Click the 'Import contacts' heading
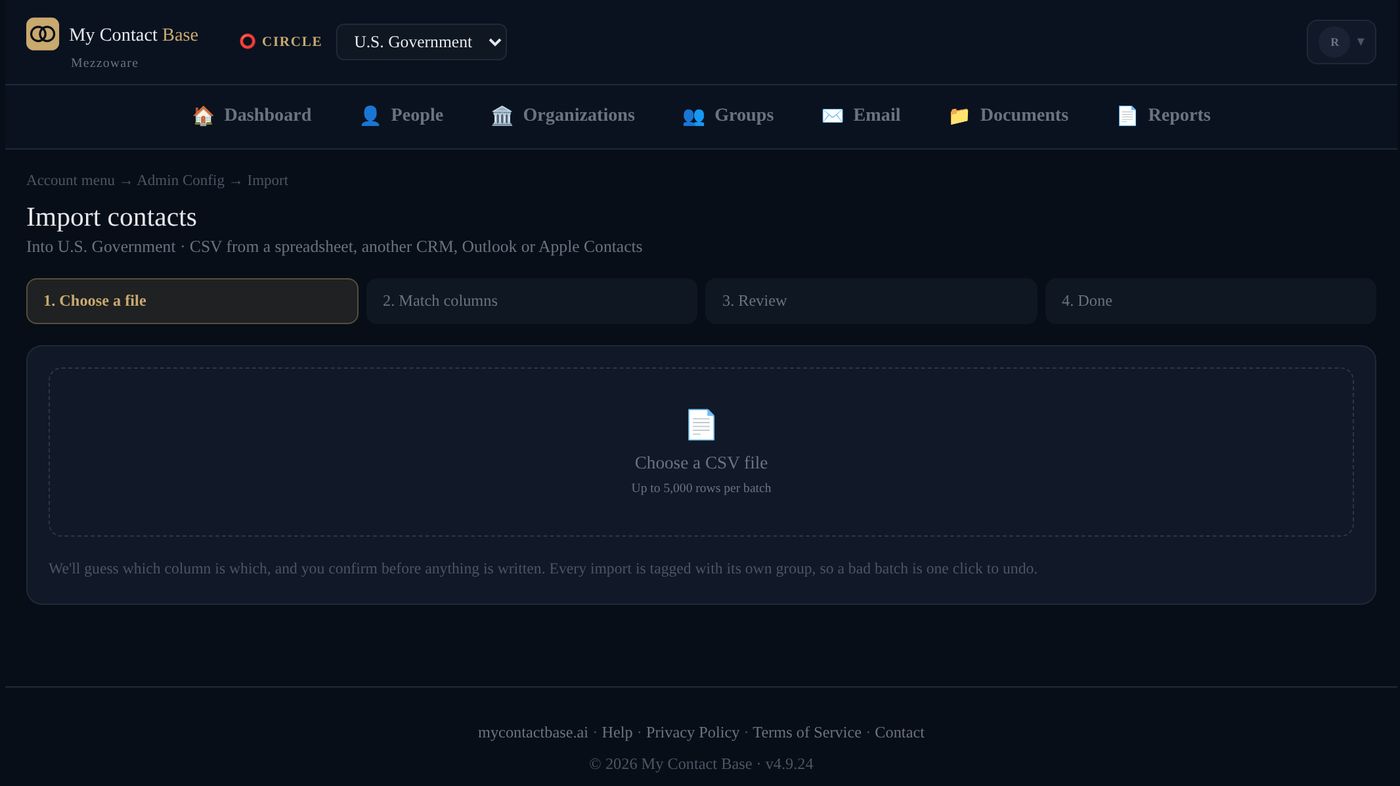Viewport: 1400px width, 786px height. tap(111, 217)
